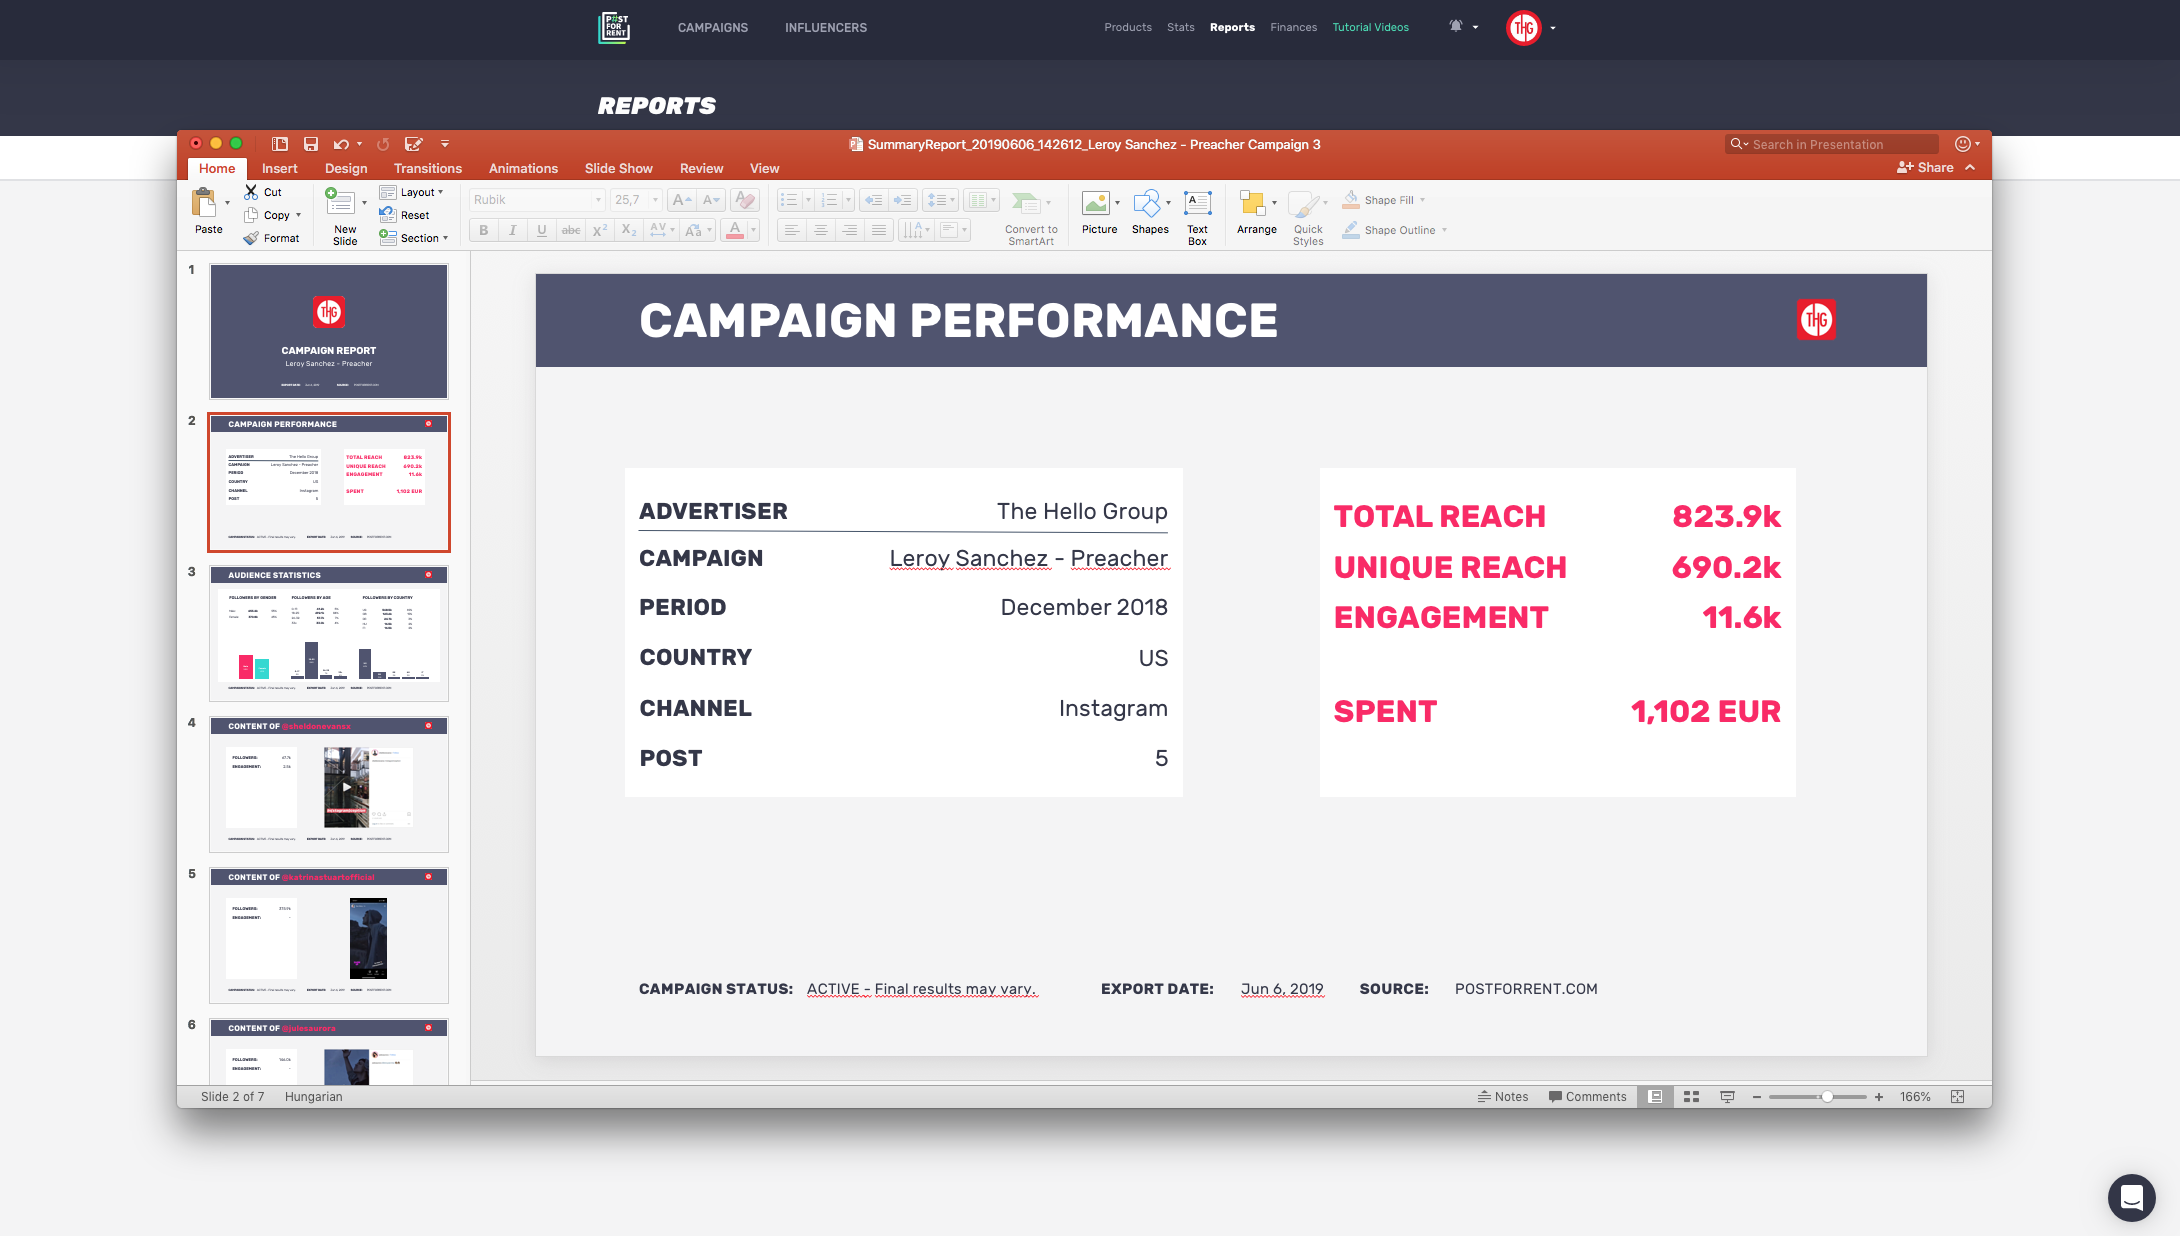Toggle Italic formatting
This screenshot has width=2180, height=1236.
[x=513, y=230]
